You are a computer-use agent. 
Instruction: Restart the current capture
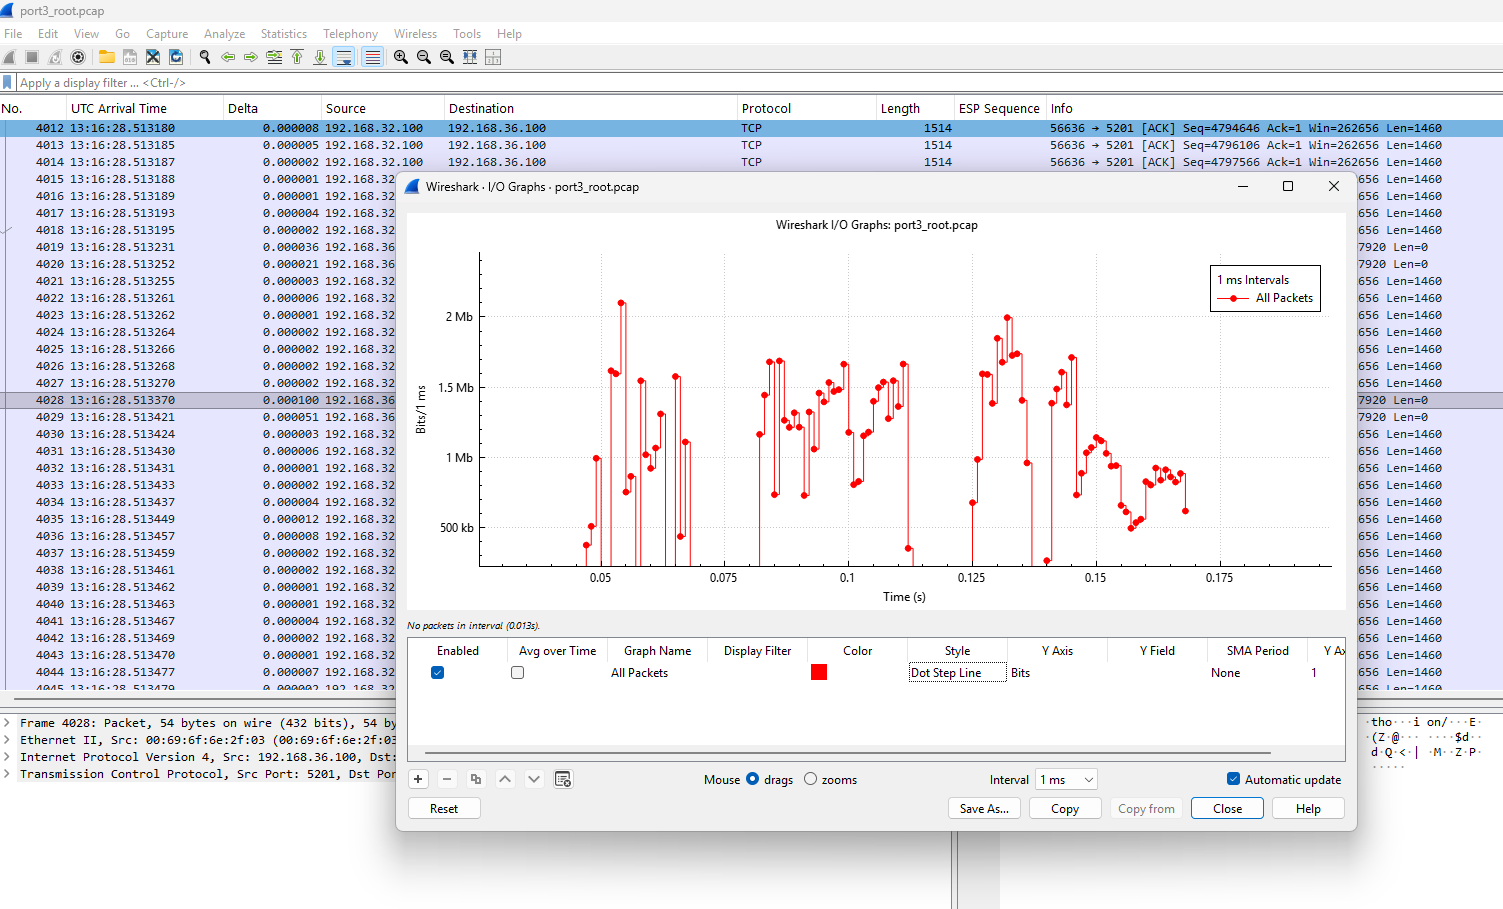coord(55,57)
